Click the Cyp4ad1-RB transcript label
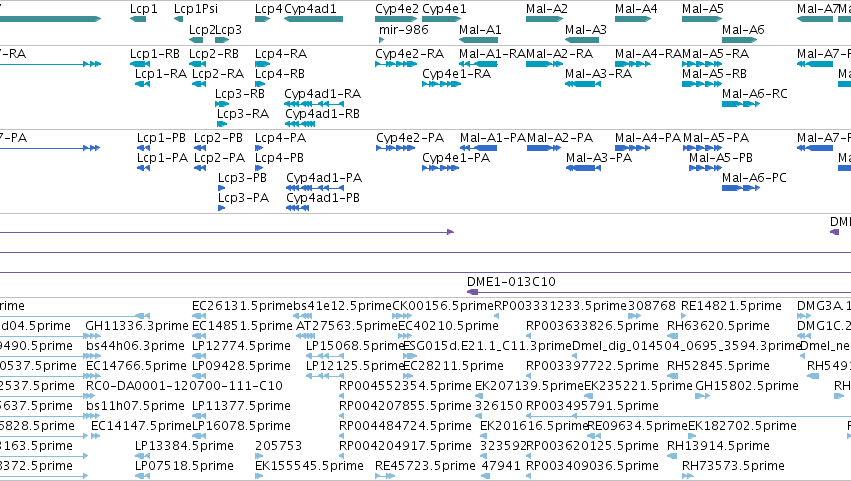Screen dimensions: 851x481 coord(322,113)
